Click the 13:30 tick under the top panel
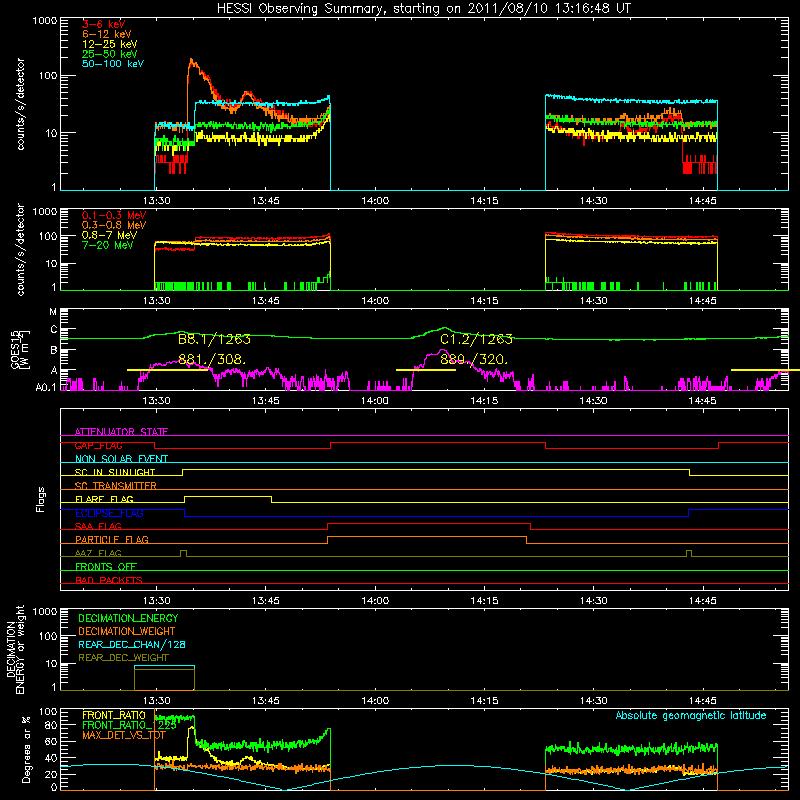The image size is (800, 800). [156, 201]
